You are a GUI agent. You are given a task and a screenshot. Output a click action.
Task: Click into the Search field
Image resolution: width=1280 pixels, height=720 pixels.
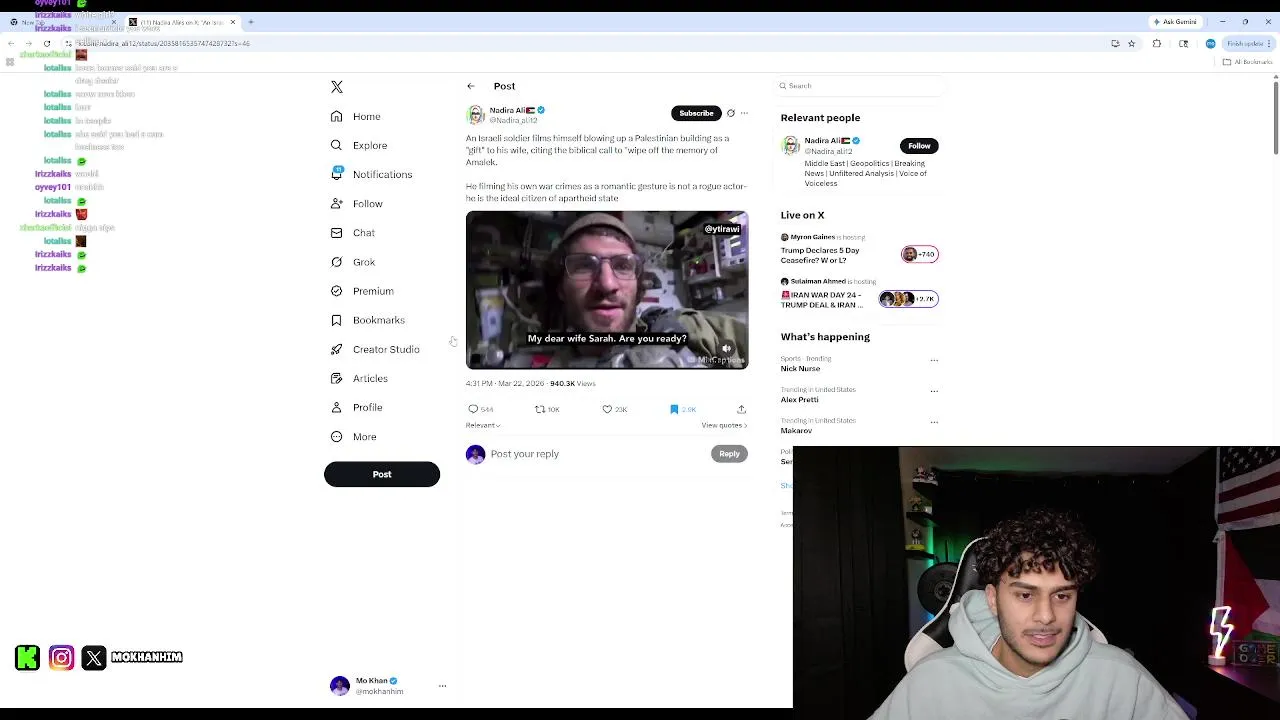(x=860, y=86)
